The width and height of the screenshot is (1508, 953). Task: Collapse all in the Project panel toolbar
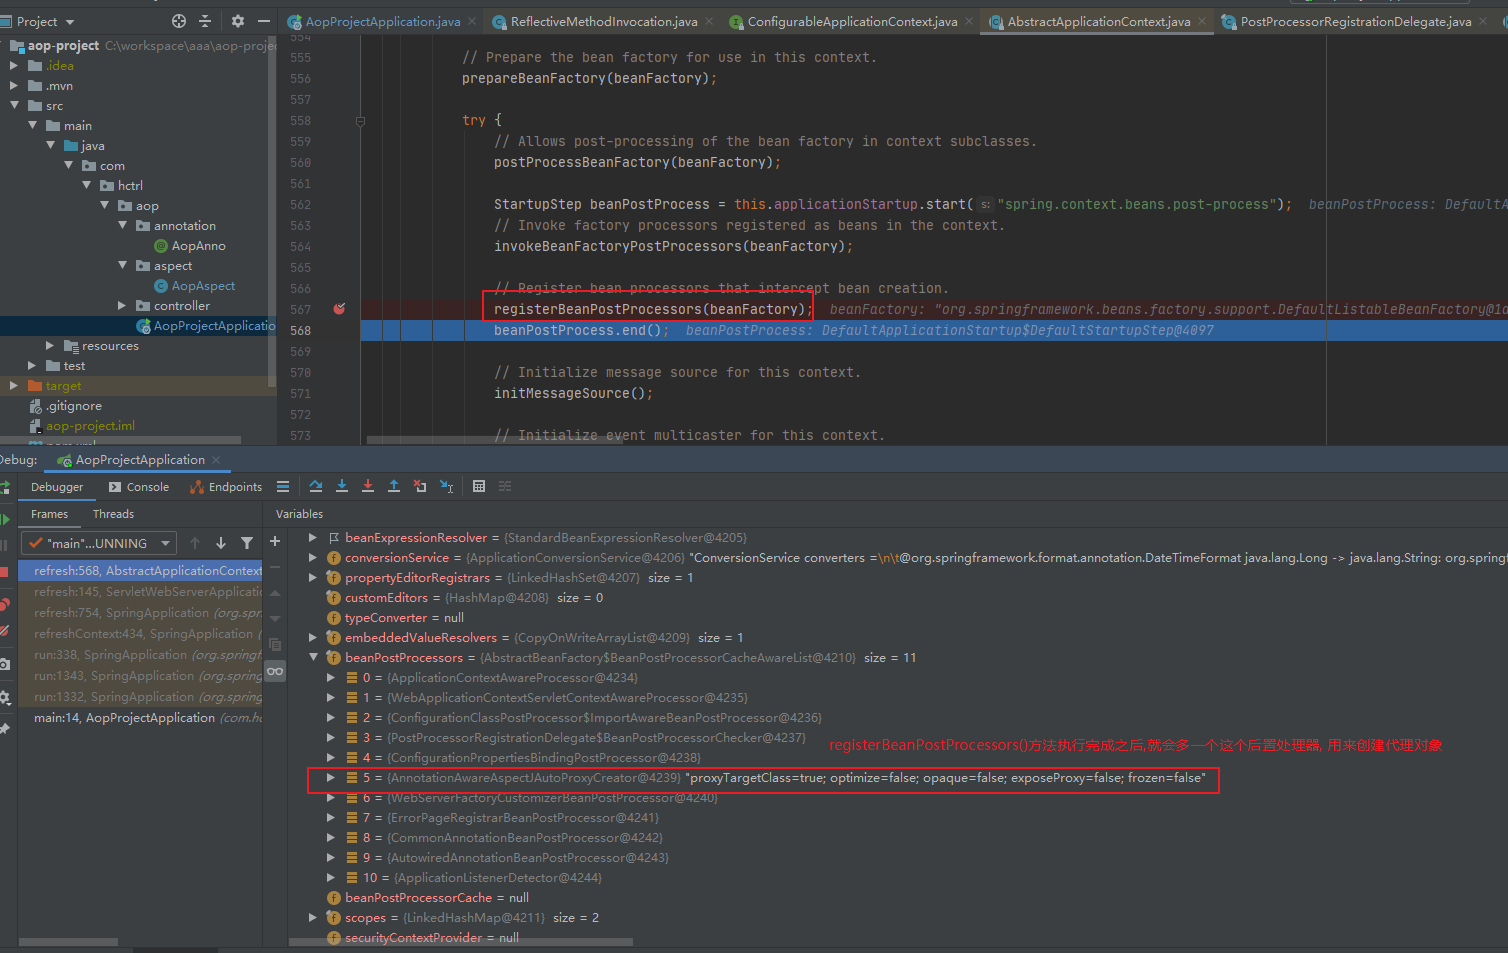pos(205,21)
